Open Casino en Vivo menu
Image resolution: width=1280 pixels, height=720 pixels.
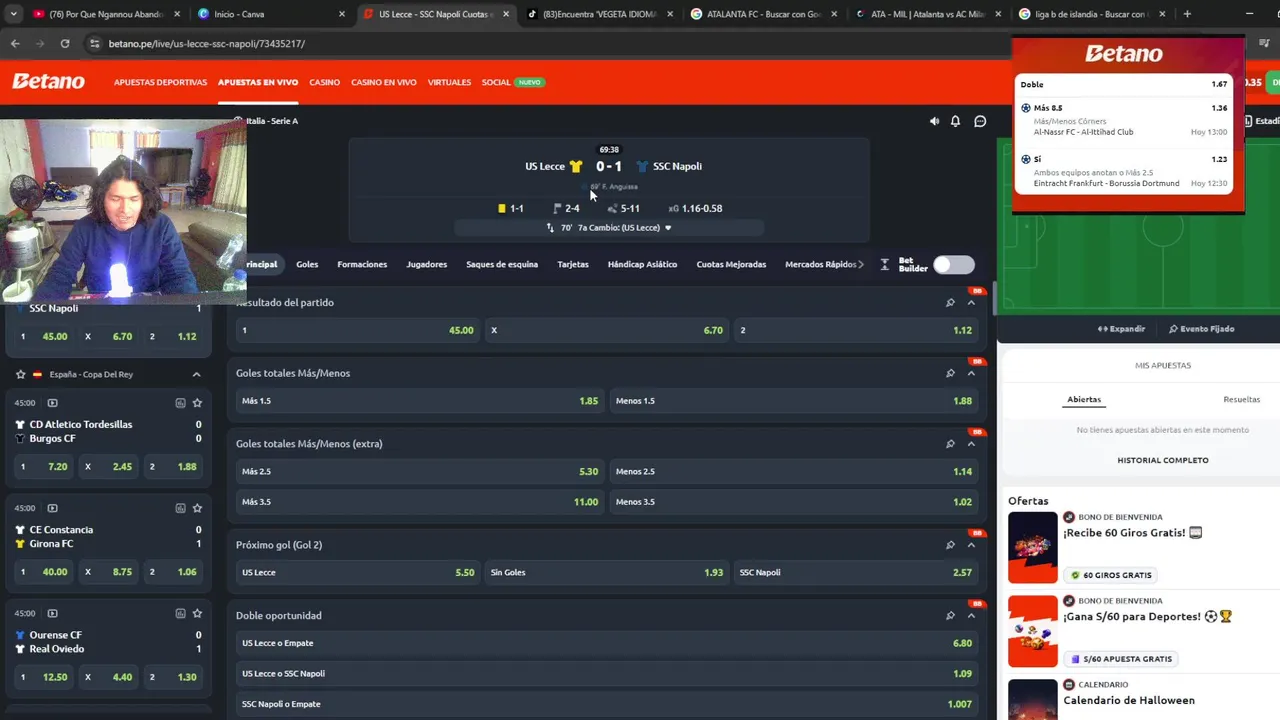(x=384, y=82)
